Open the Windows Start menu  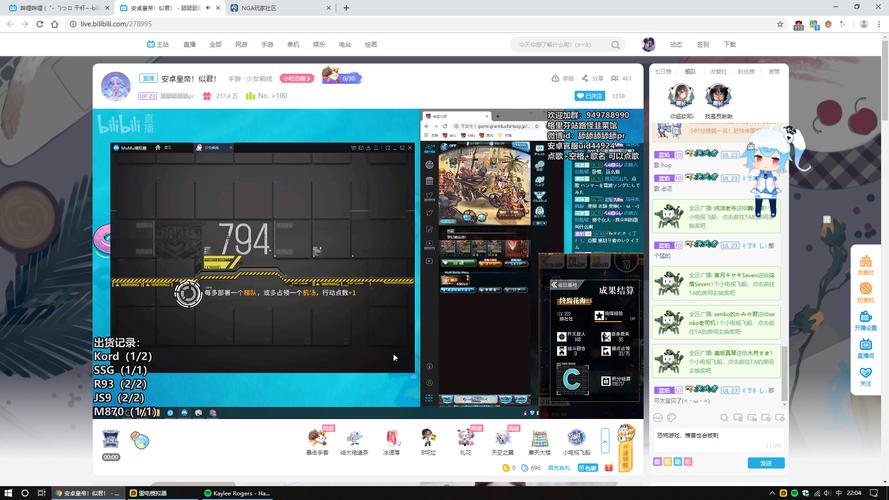pos(8,493)
